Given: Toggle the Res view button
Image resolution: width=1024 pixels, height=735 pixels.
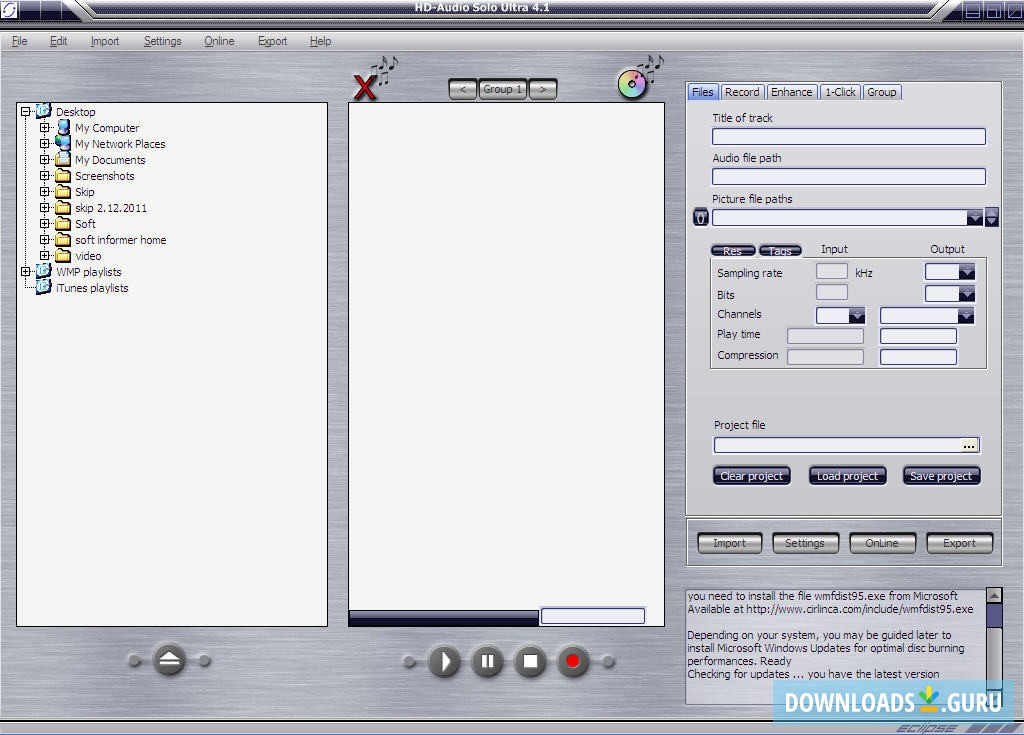Looking at the screenshot, I should click(733, 251).
